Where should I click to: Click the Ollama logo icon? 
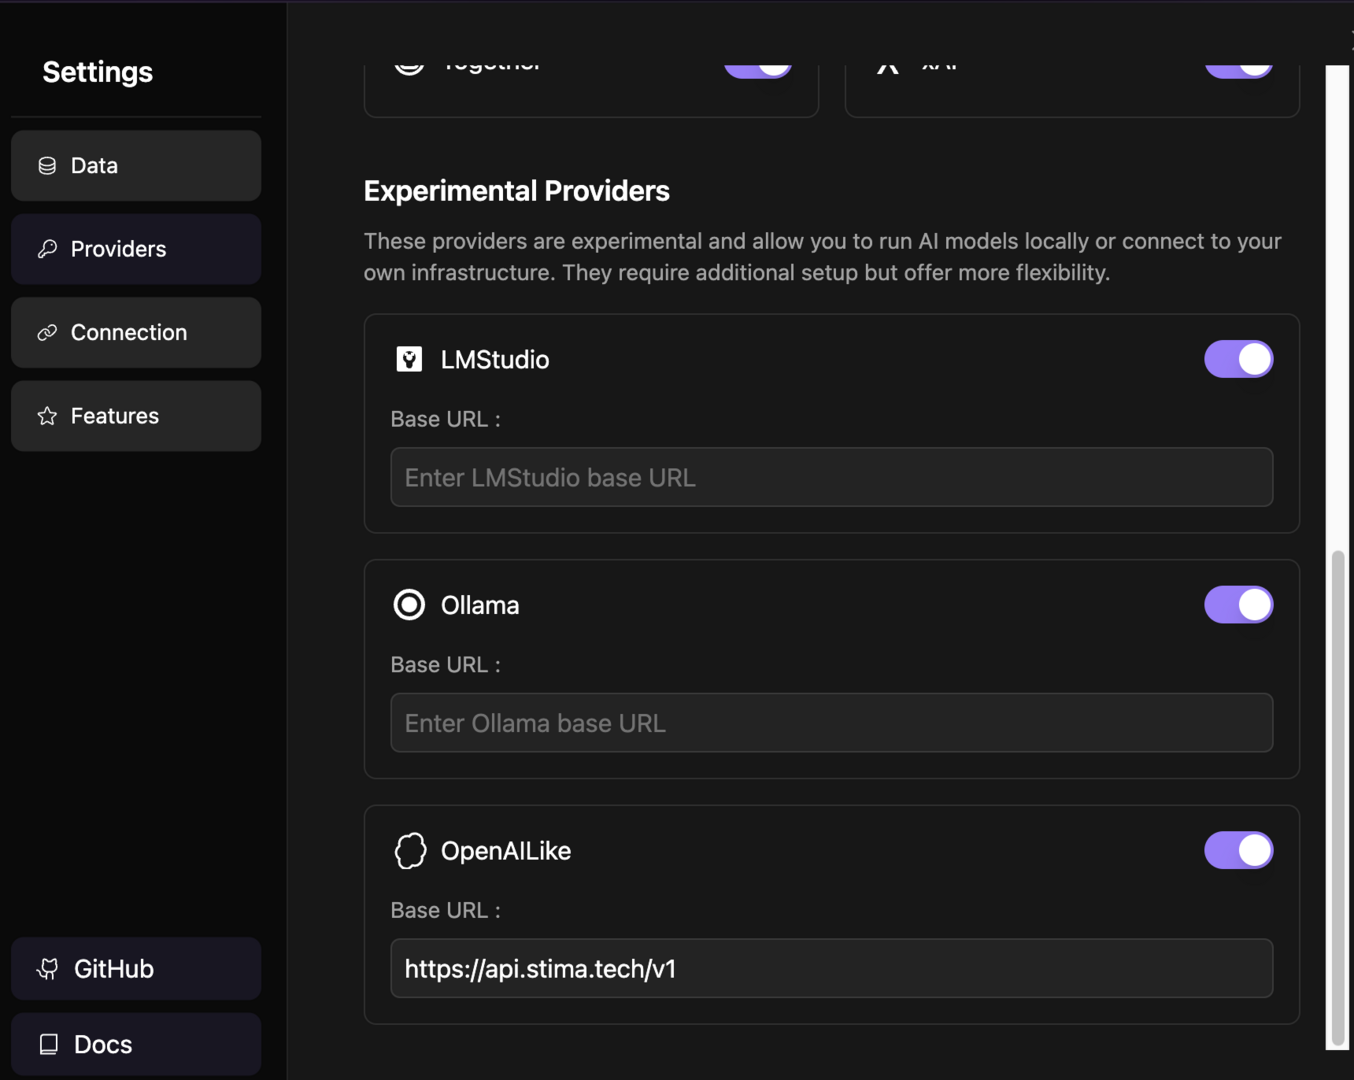click(x=409, y=605)
